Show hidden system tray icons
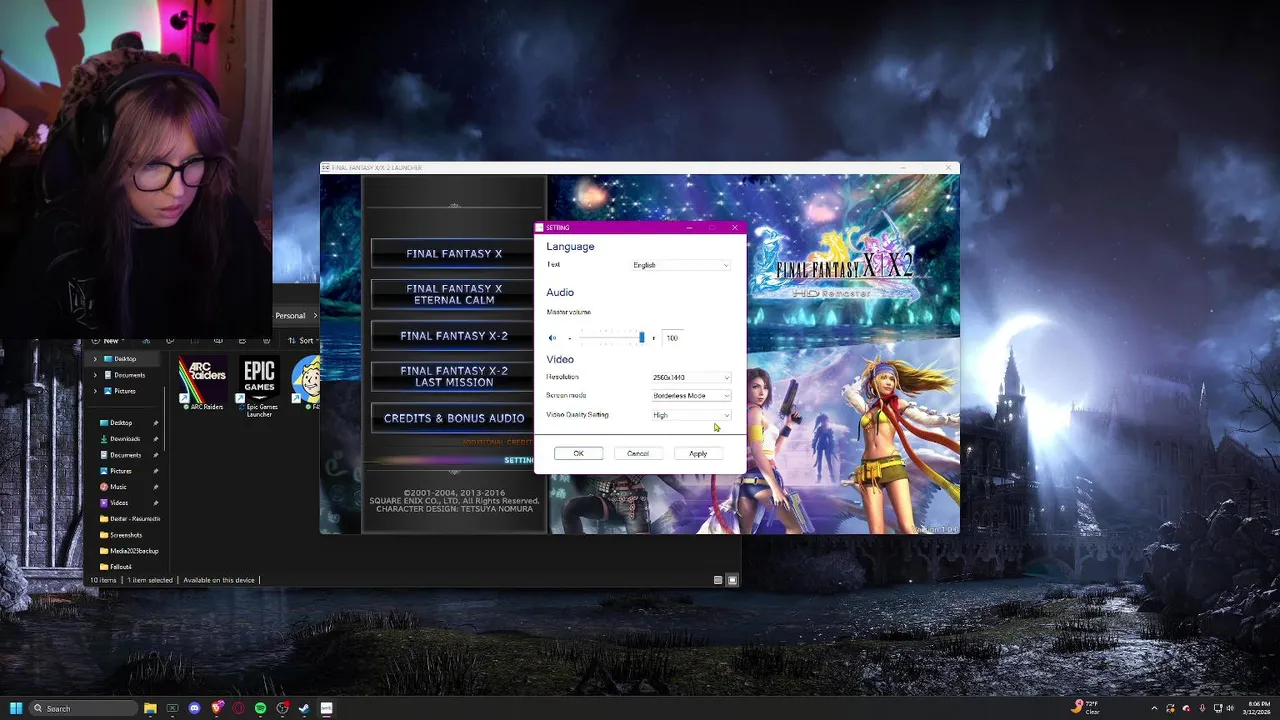1280x720 pixels. (x=1154, y=708)
